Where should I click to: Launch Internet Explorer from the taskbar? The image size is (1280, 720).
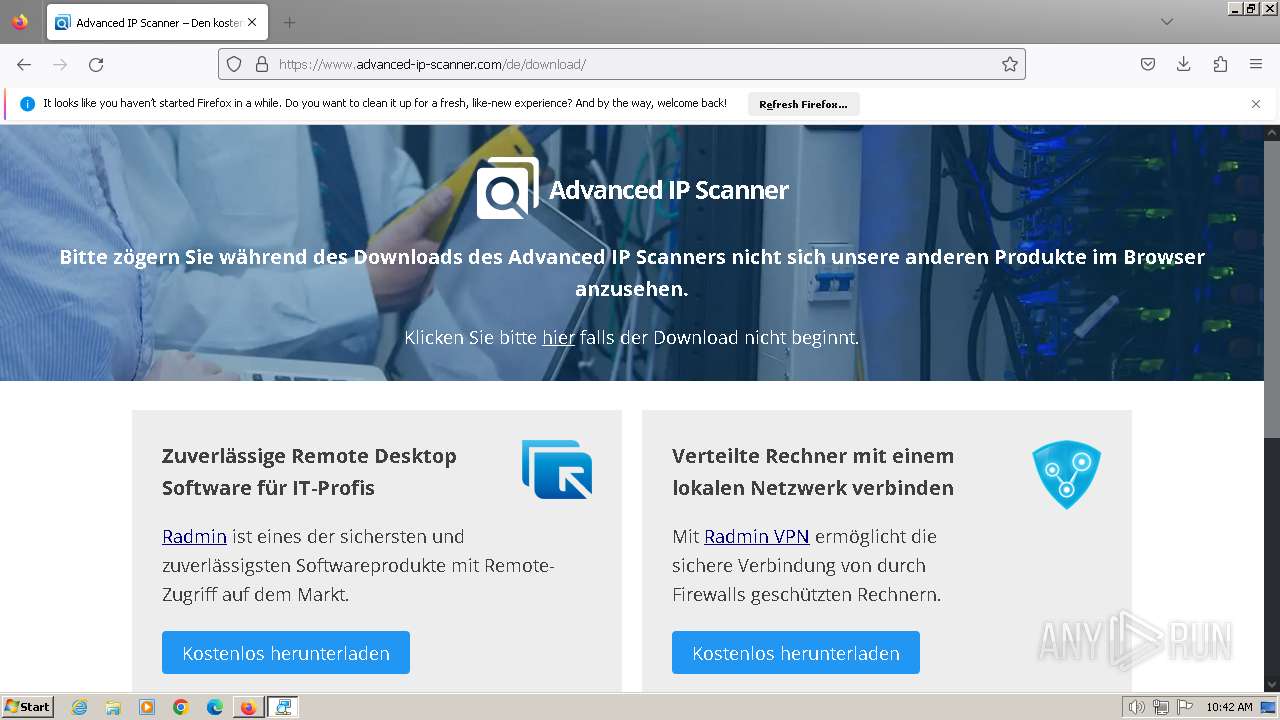[x=79, y=707]
